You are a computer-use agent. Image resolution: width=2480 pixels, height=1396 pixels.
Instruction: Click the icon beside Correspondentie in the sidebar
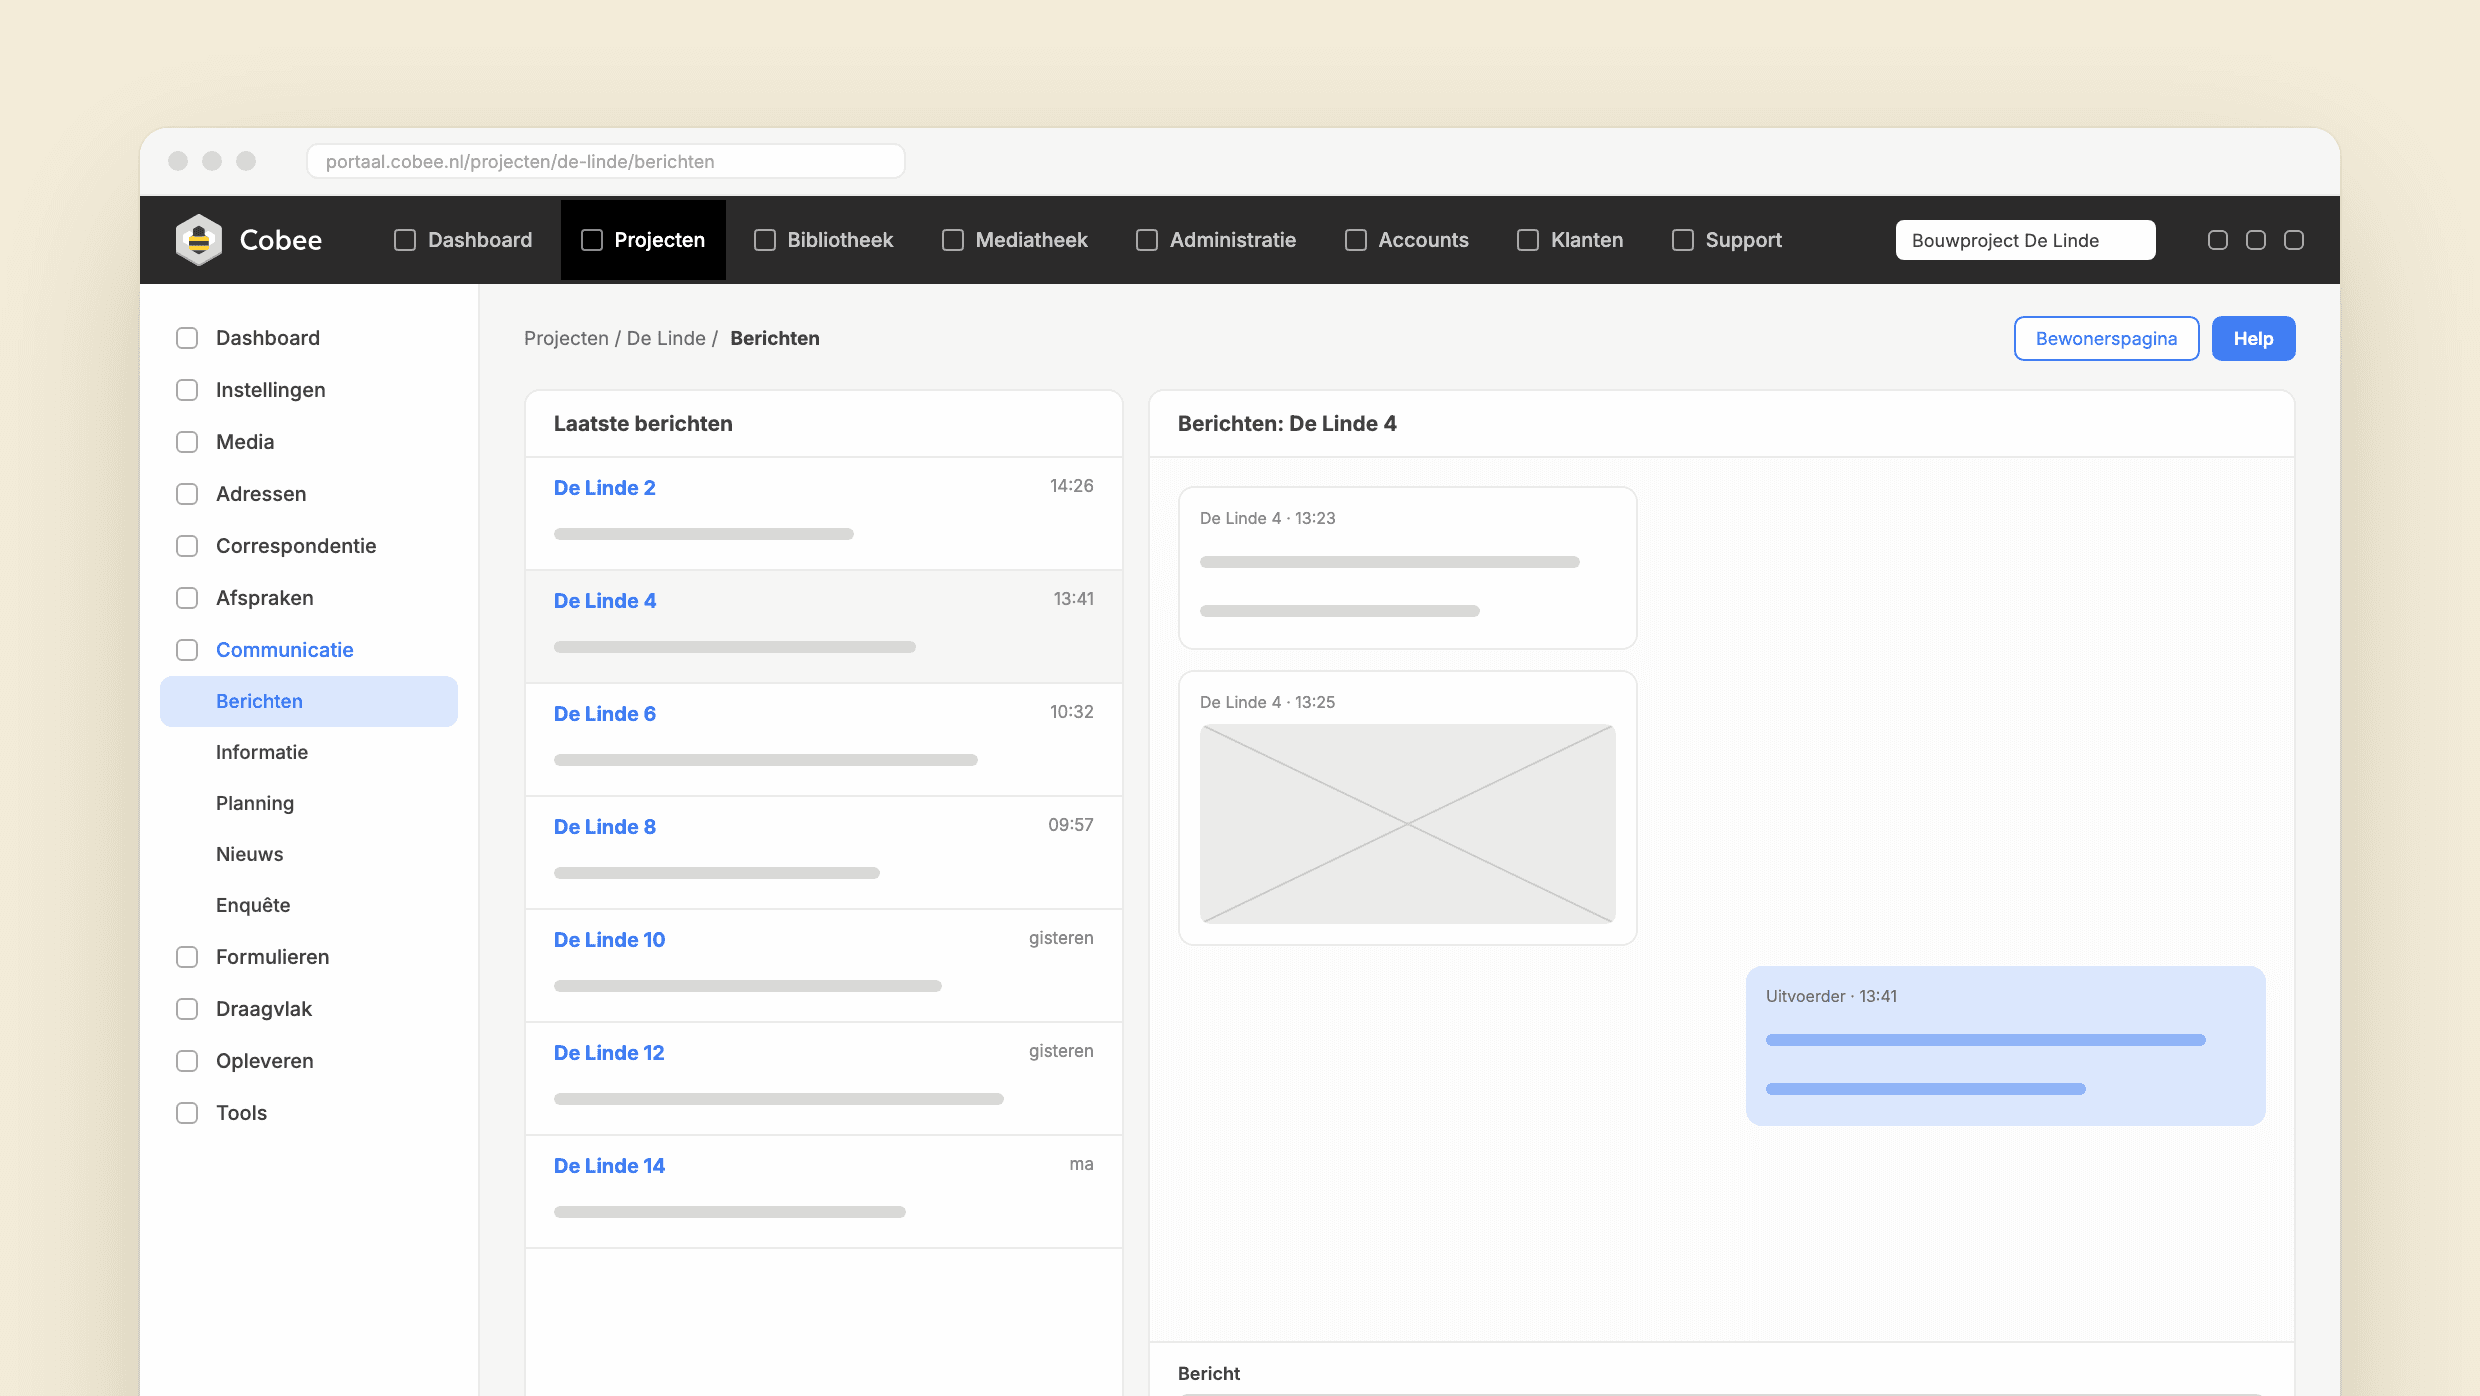[x=187, y=546]
